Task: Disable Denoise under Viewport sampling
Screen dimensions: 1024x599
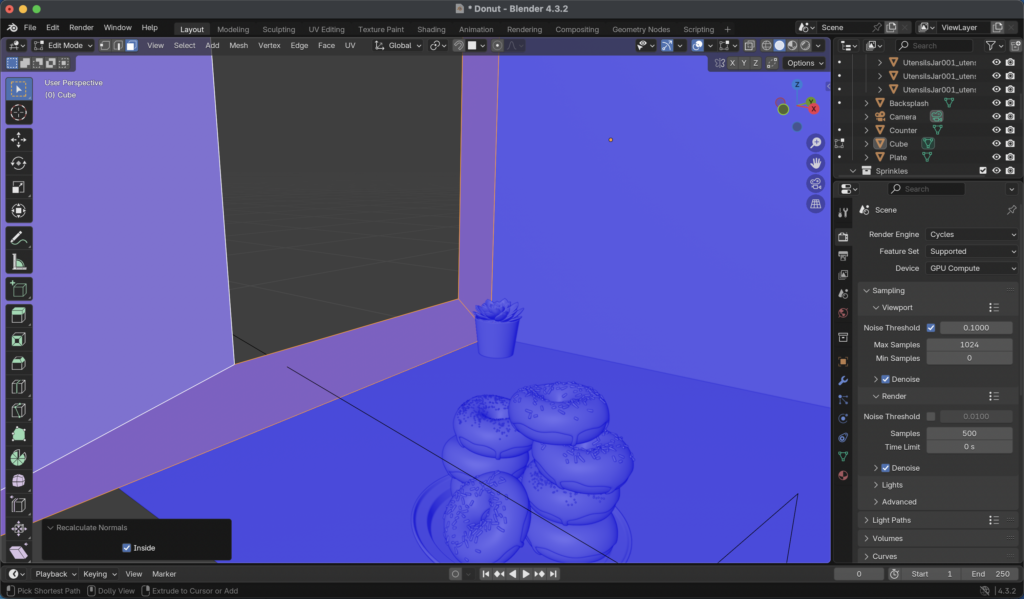Action: click(886, 379)
